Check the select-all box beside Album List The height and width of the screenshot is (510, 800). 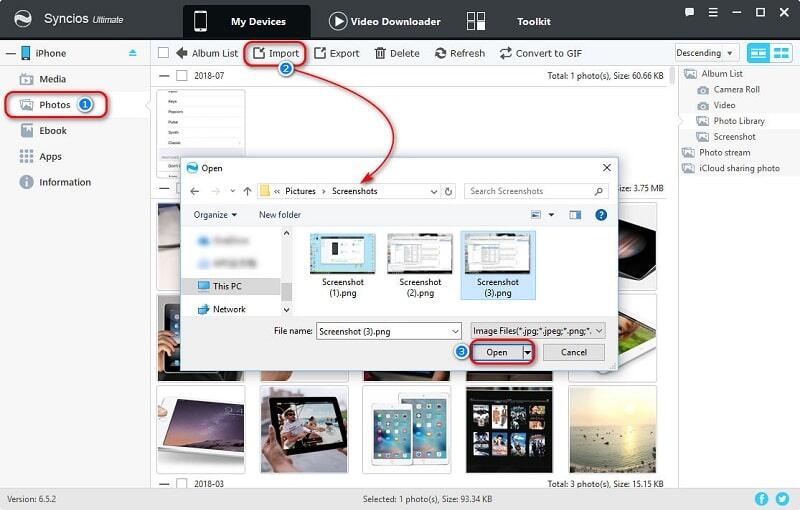coord(163,53)
